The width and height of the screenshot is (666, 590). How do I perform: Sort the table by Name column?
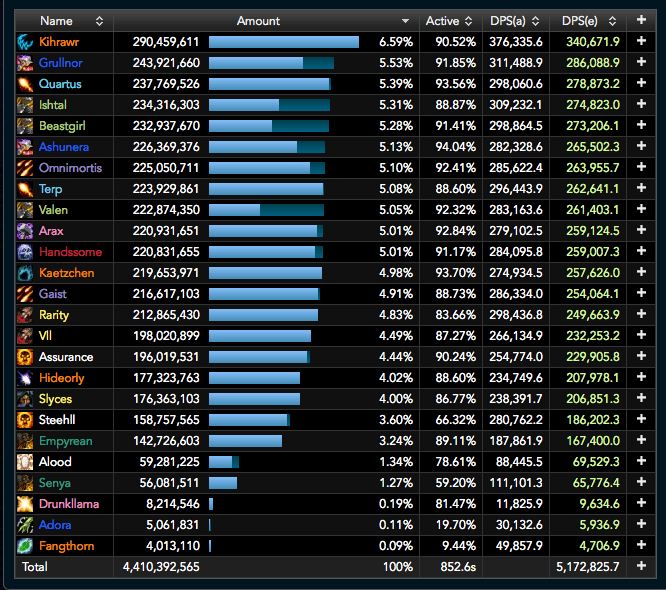coord(58,20)
